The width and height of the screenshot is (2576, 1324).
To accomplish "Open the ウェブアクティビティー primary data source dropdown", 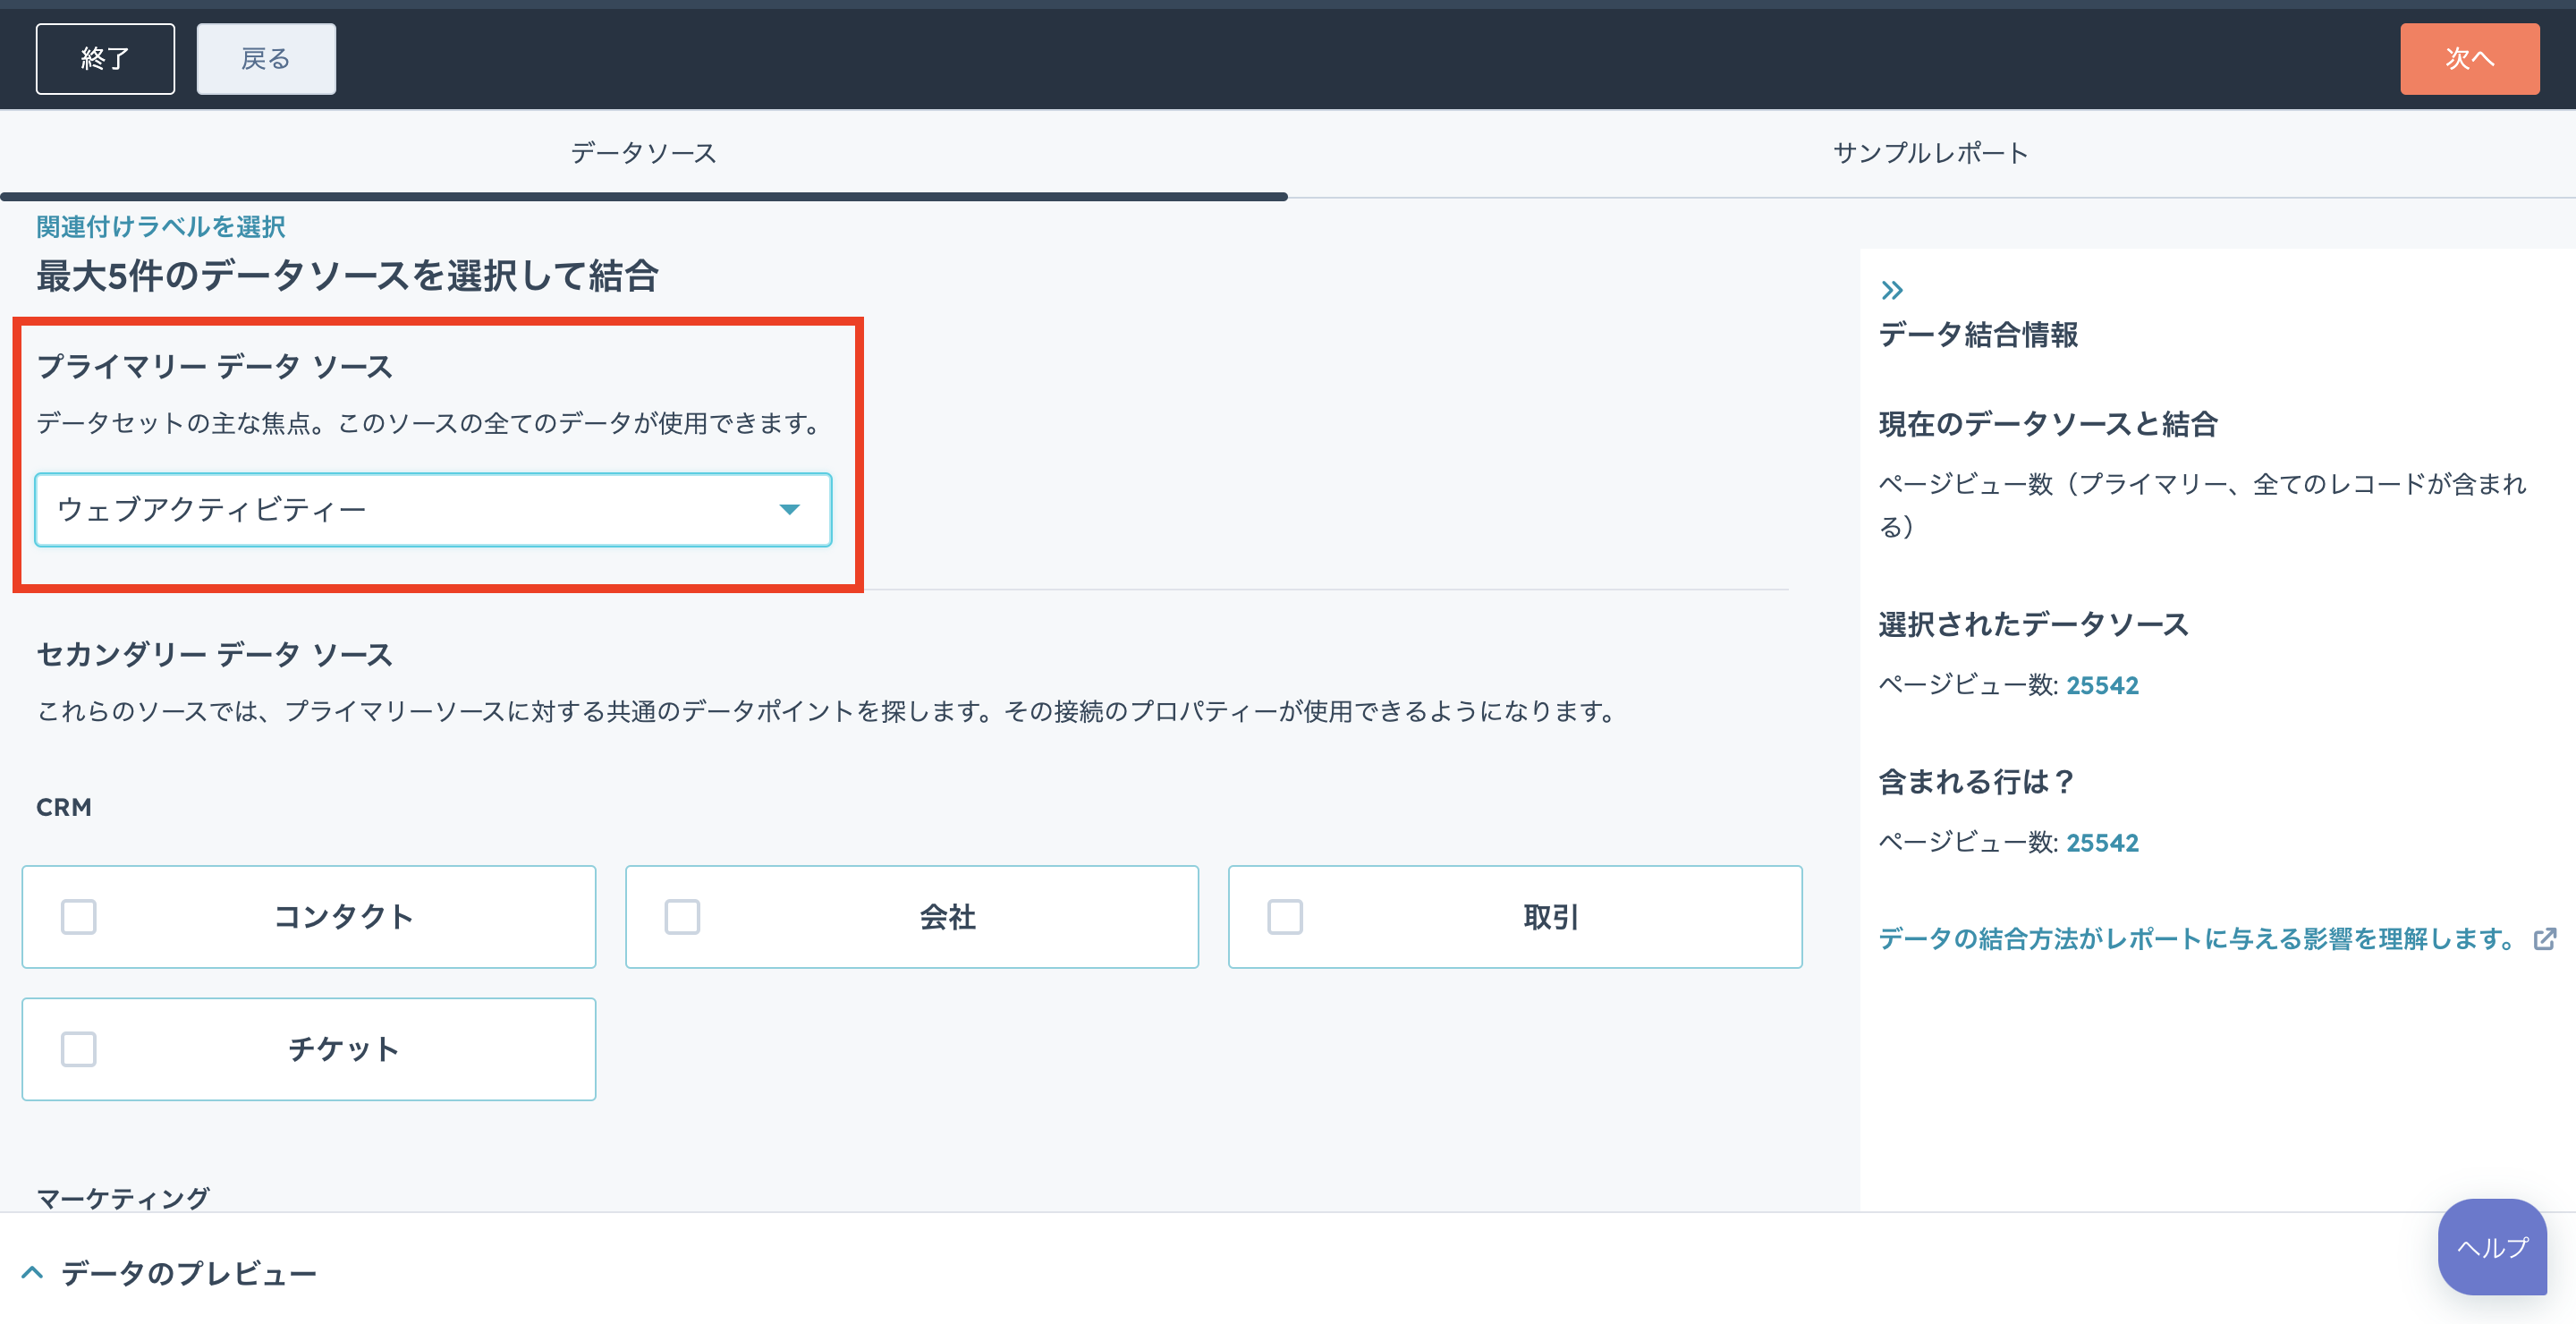I will (x=433, y=510).
